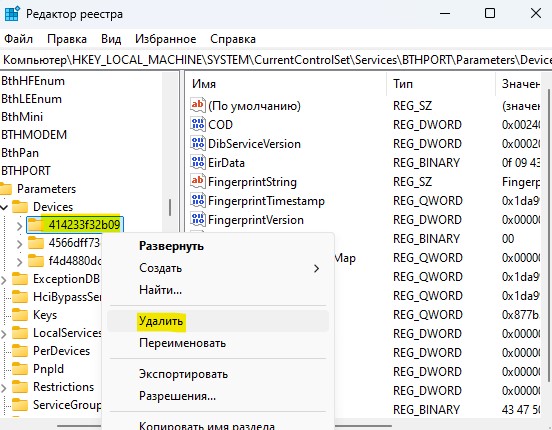Expand the LocalServices key chevron
552x430 pixels.
(4, 334)
